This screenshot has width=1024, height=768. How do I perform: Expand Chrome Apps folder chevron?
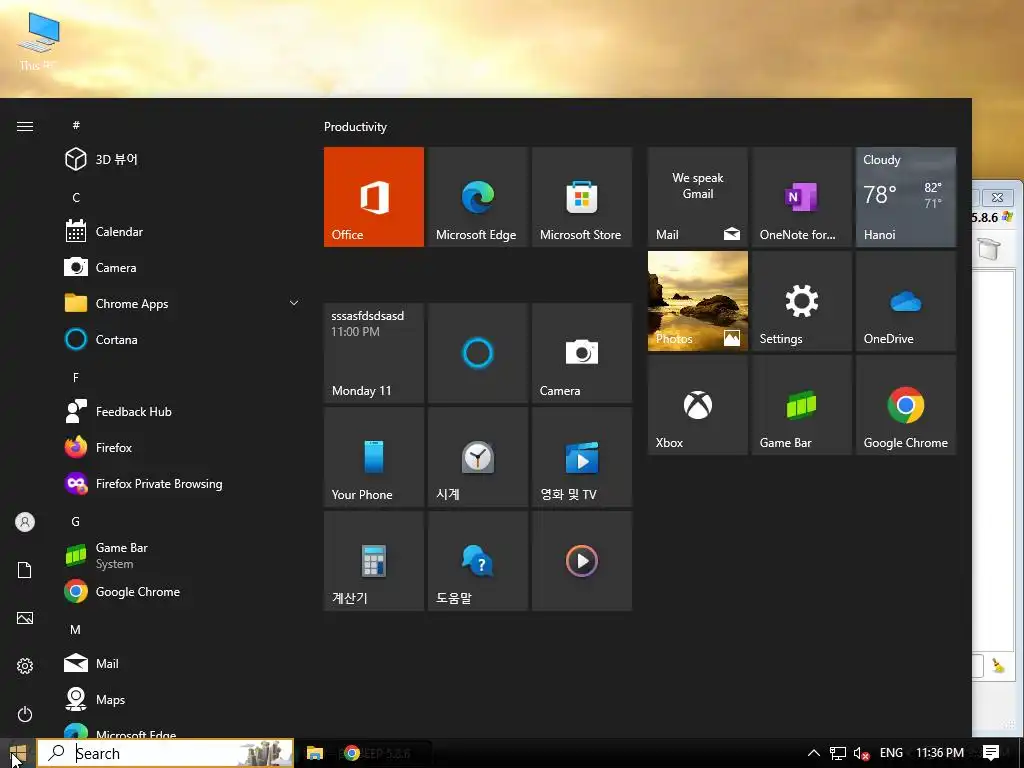[294, 303]
